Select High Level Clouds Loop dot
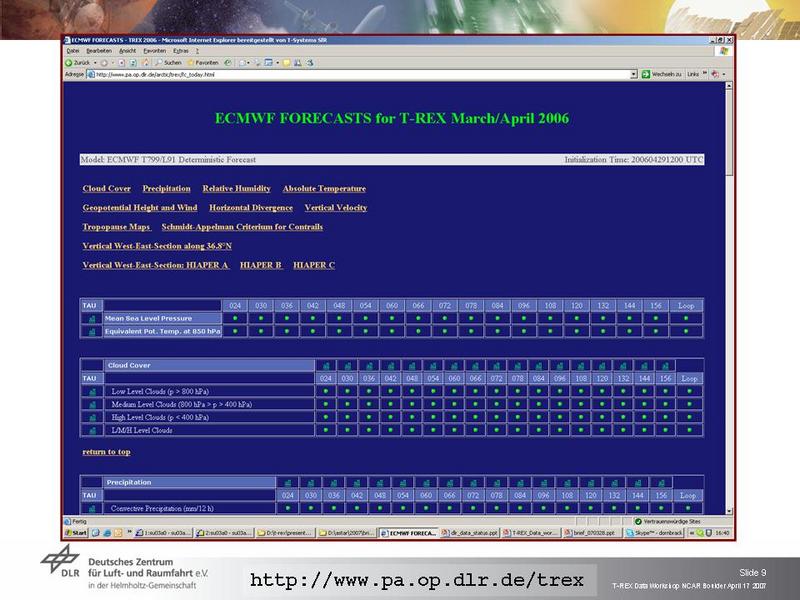 pyautogui.click(x=689, y=417)
